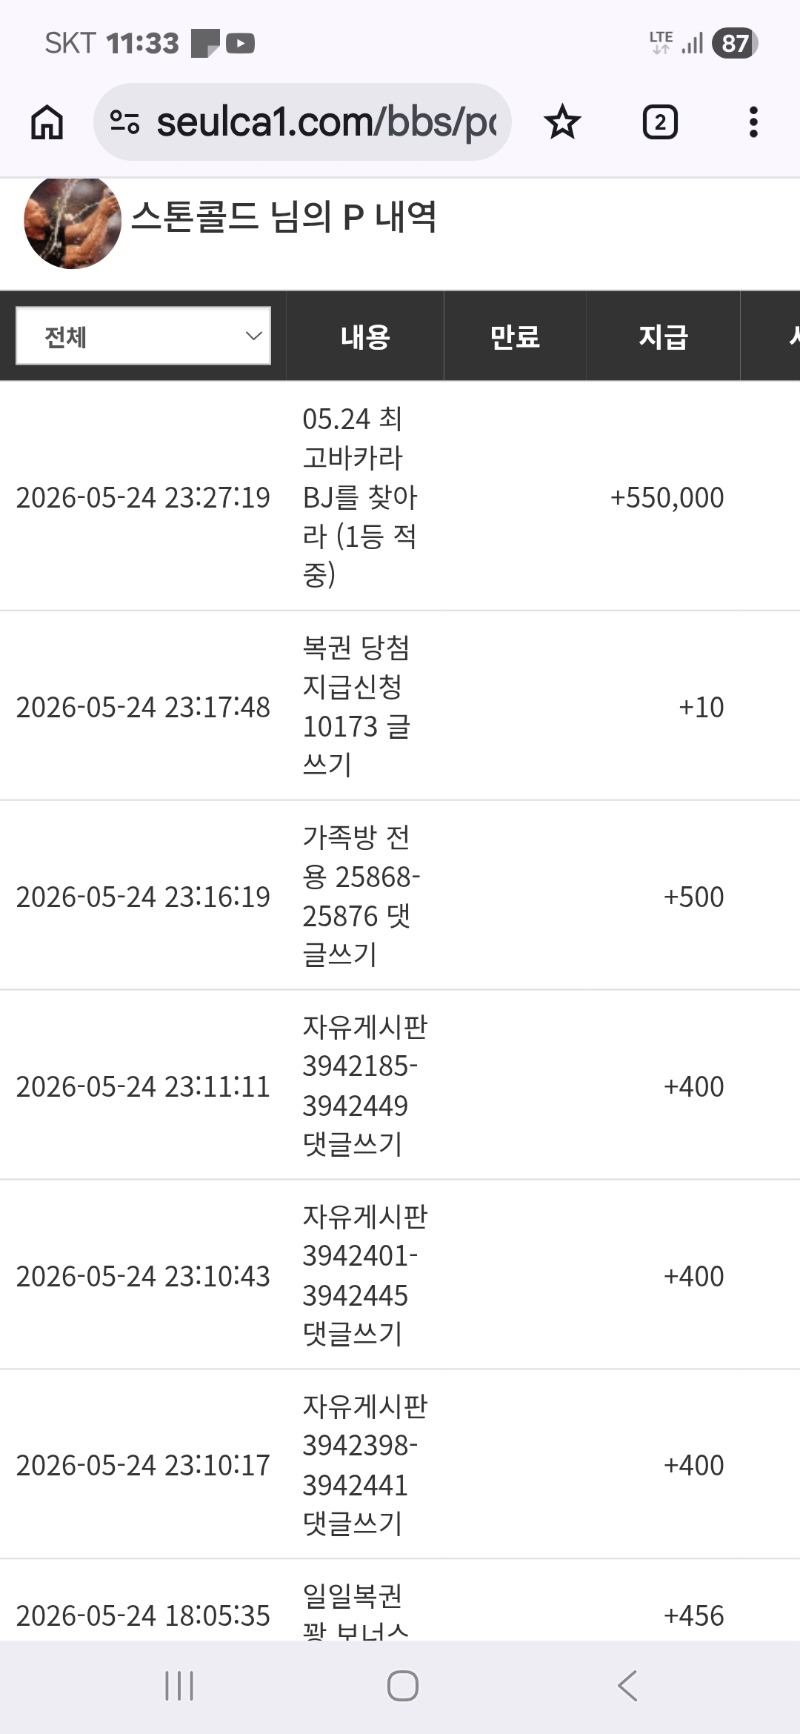This screenshot has height=1734, width=800.
Task: Select the 내용 column header
Action: point(365,336)
